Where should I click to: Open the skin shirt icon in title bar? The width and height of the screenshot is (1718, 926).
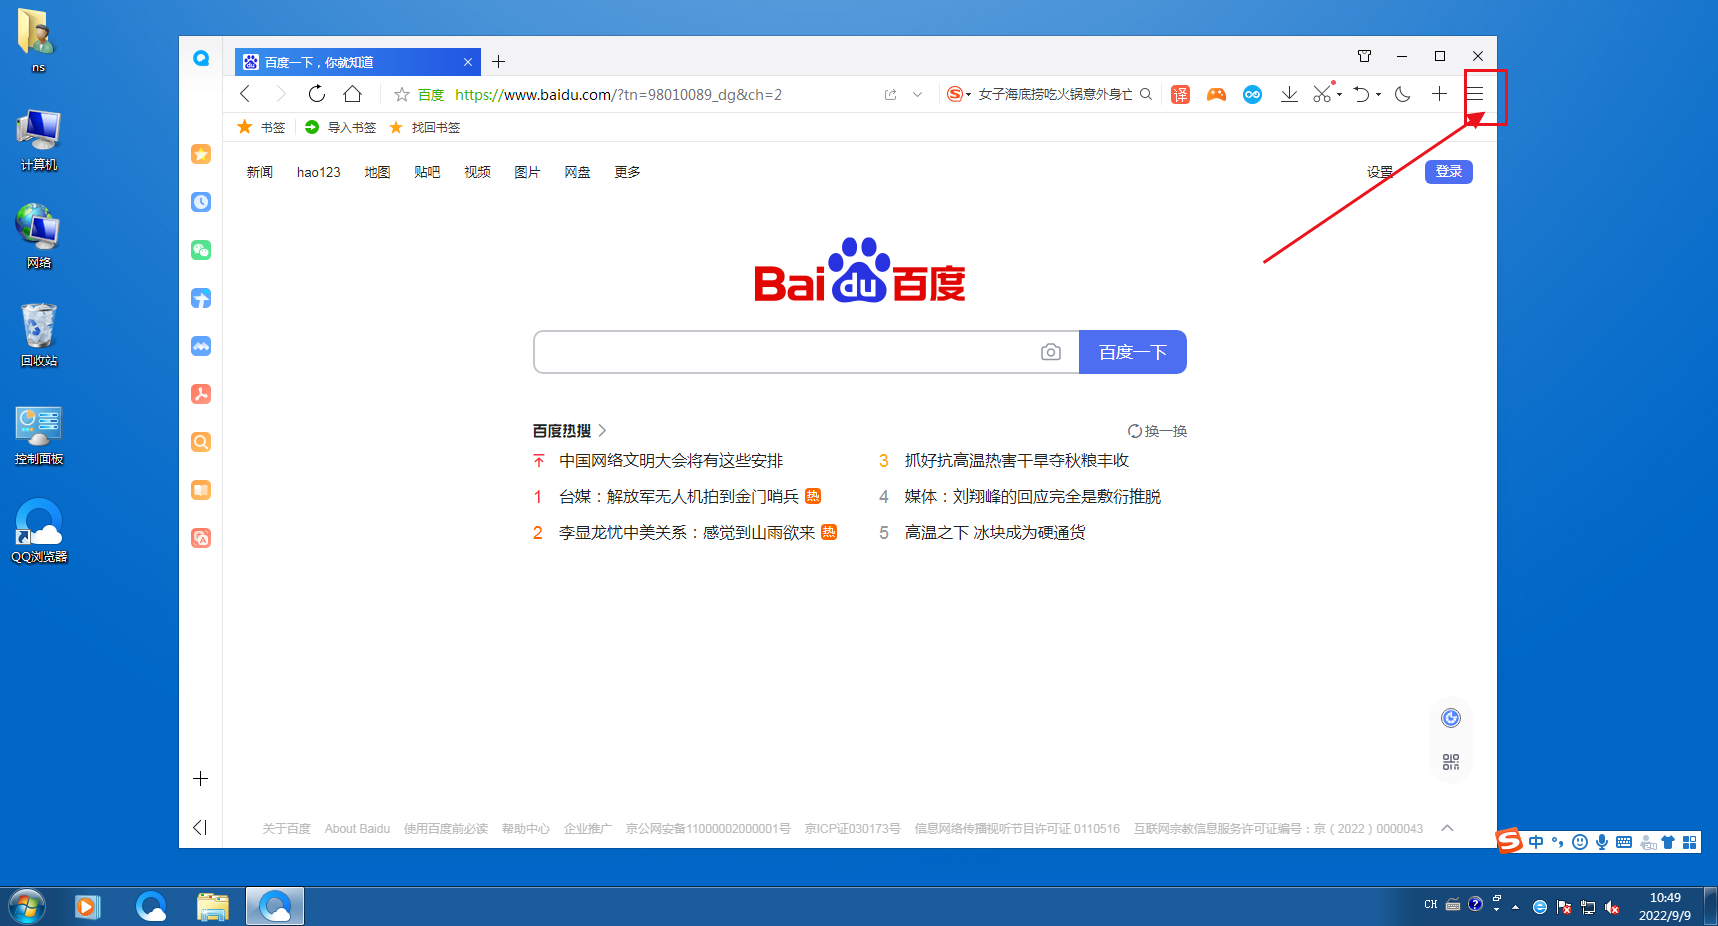[x=1364, y=56]
